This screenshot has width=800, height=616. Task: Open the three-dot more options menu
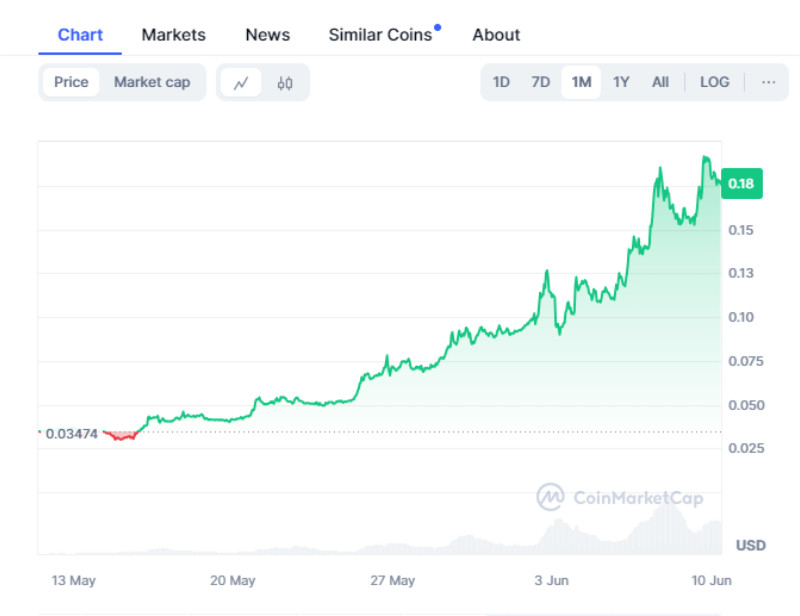[x=768, y=82]
